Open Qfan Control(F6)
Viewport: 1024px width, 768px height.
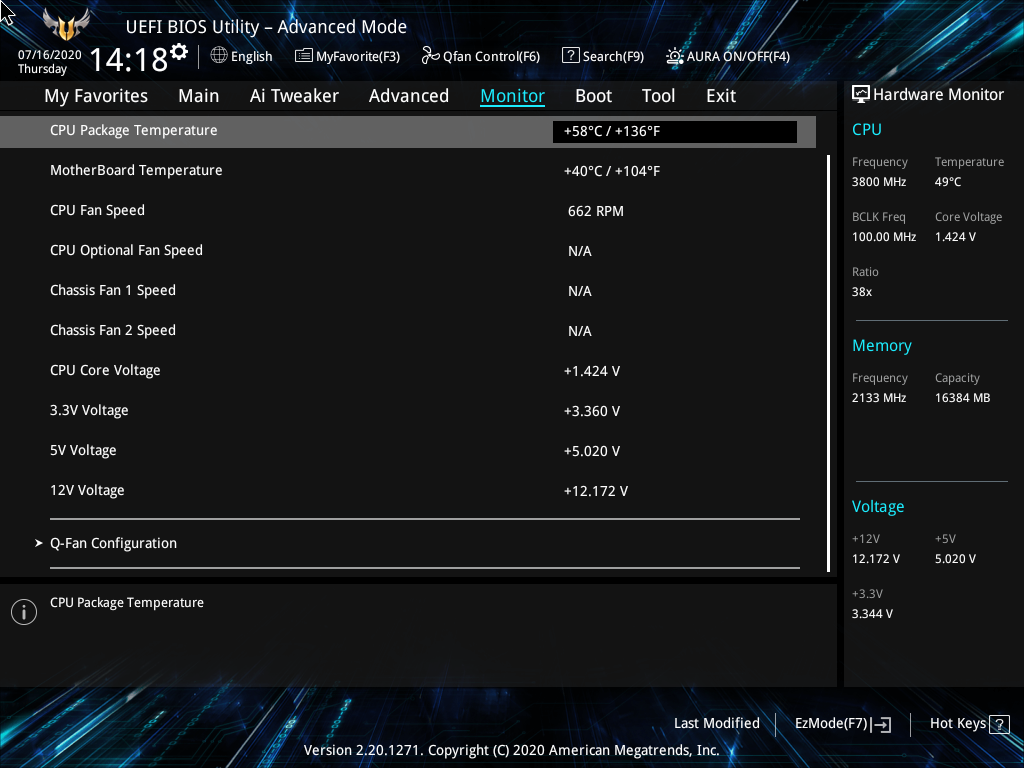click(491, 57)
